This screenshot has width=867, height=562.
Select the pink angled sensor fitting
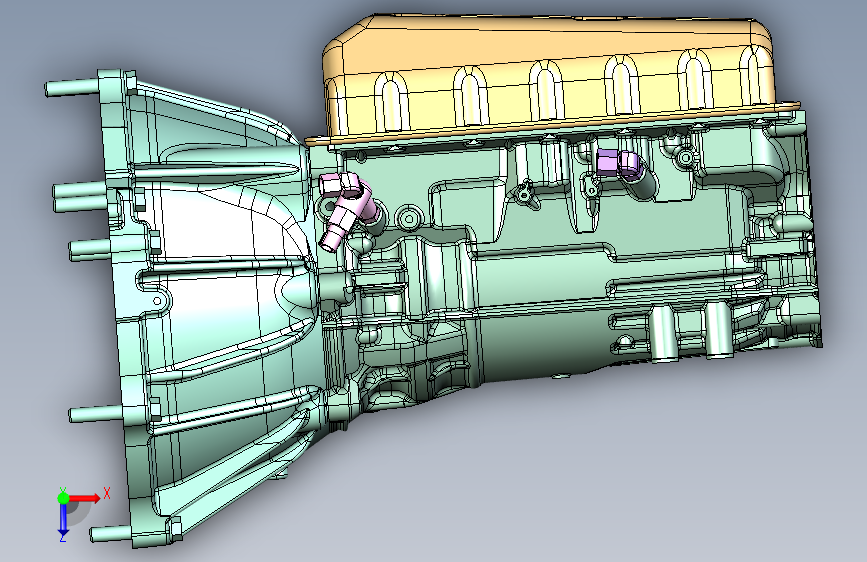coord(348,210)
